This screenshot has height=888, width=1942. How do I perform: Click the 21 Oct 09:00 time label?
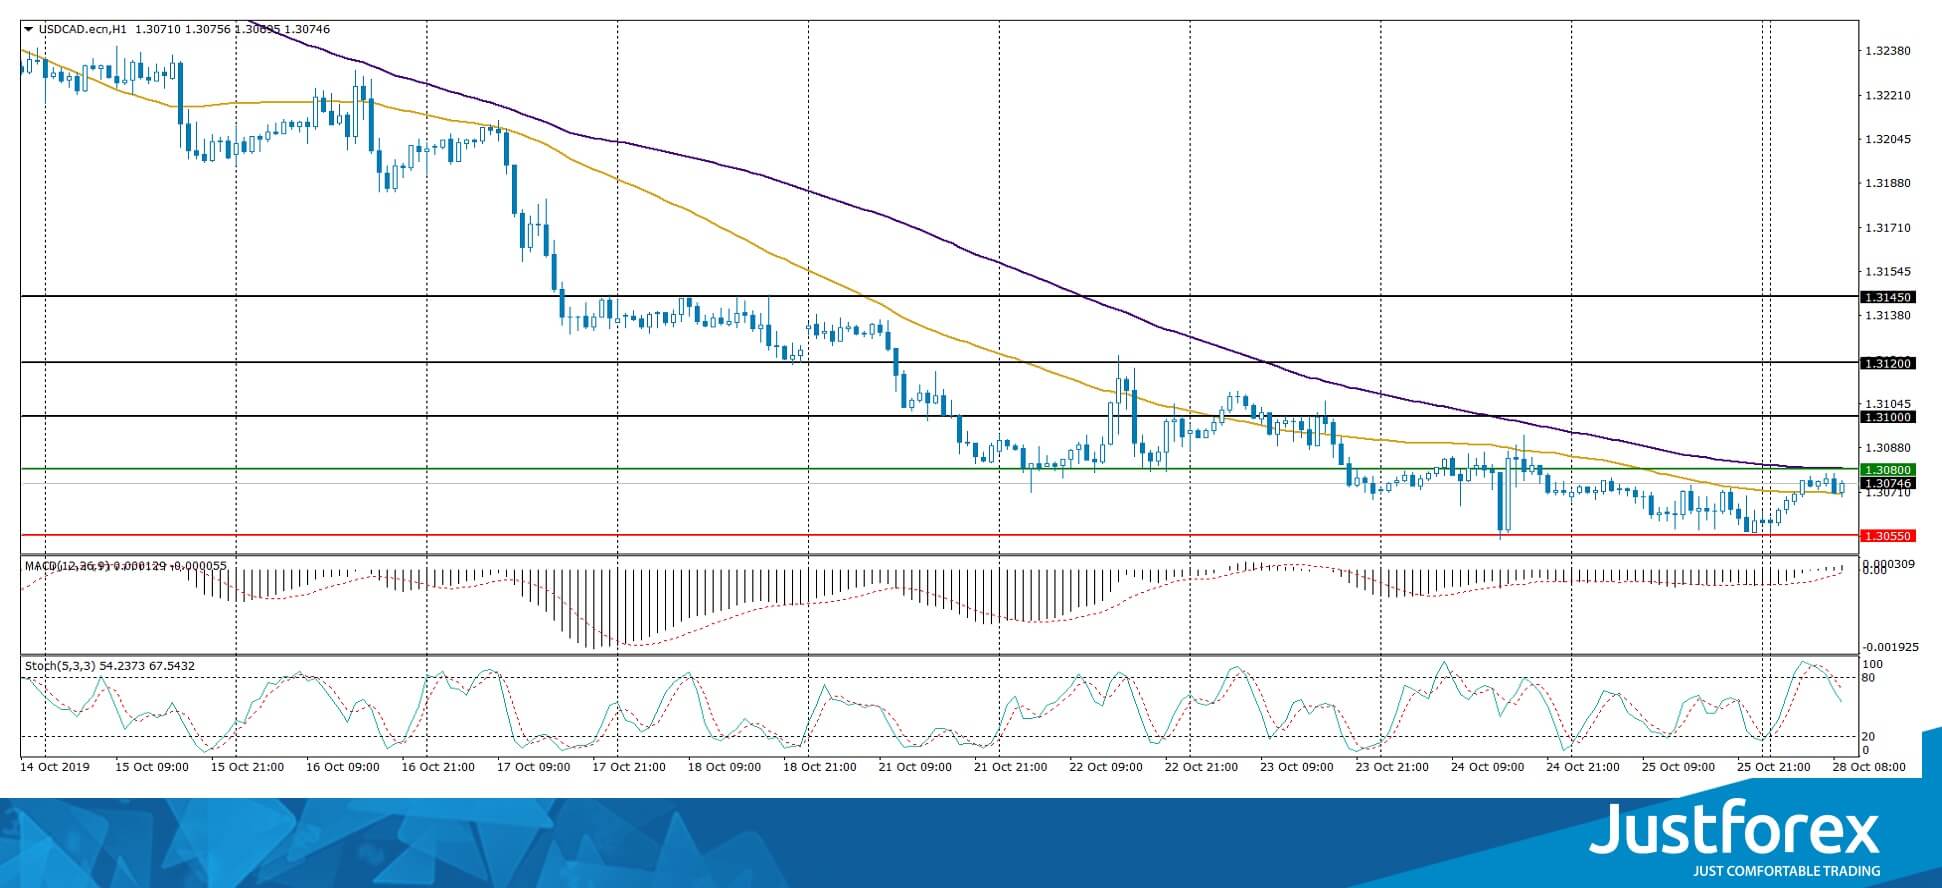[x=916, y=767]
